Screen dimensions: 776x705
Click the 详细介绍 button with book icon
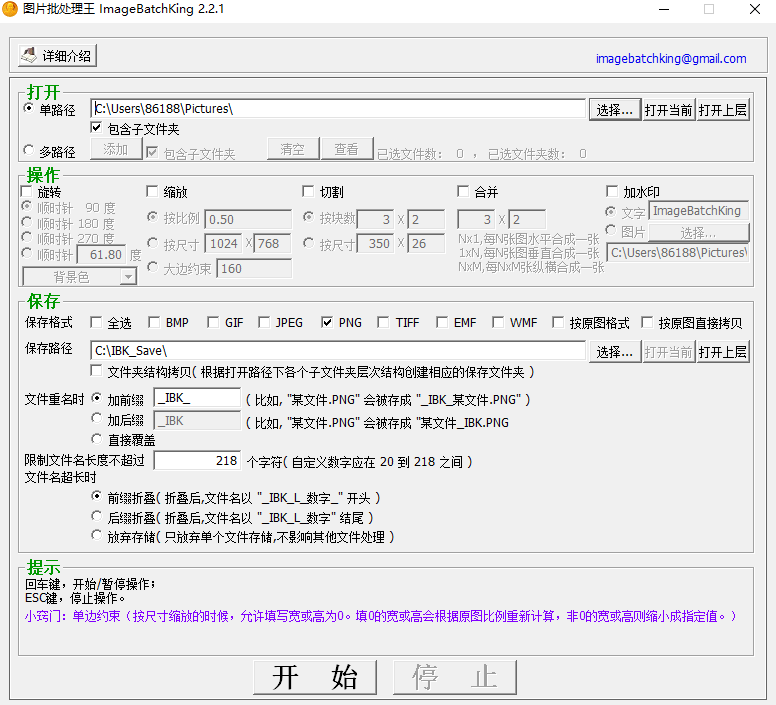coord(56,56)
